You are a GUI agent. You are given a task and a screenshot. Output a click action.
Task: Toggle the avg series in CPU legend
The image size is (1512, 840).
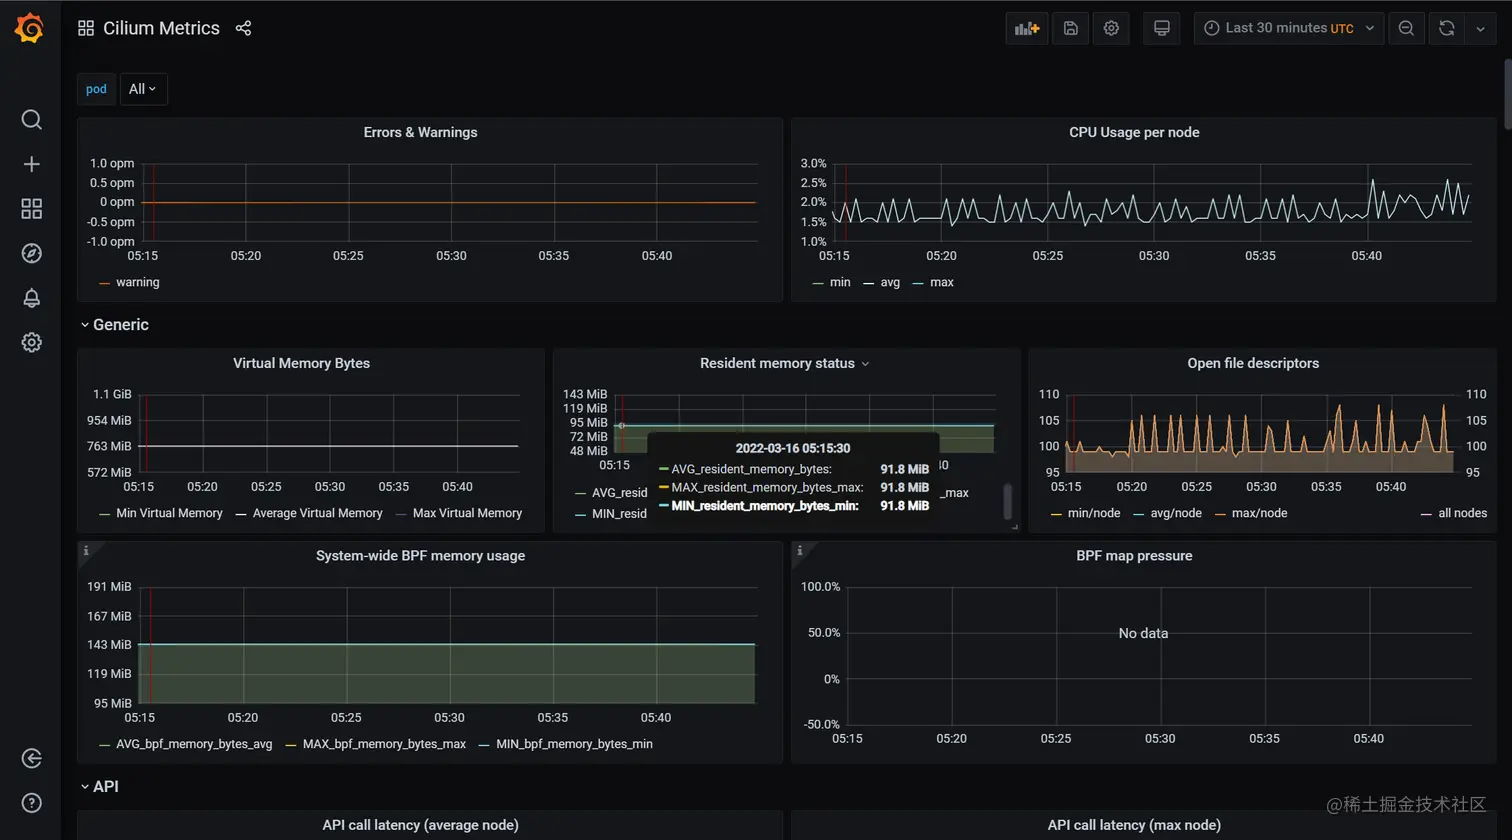tap(890, 282)
